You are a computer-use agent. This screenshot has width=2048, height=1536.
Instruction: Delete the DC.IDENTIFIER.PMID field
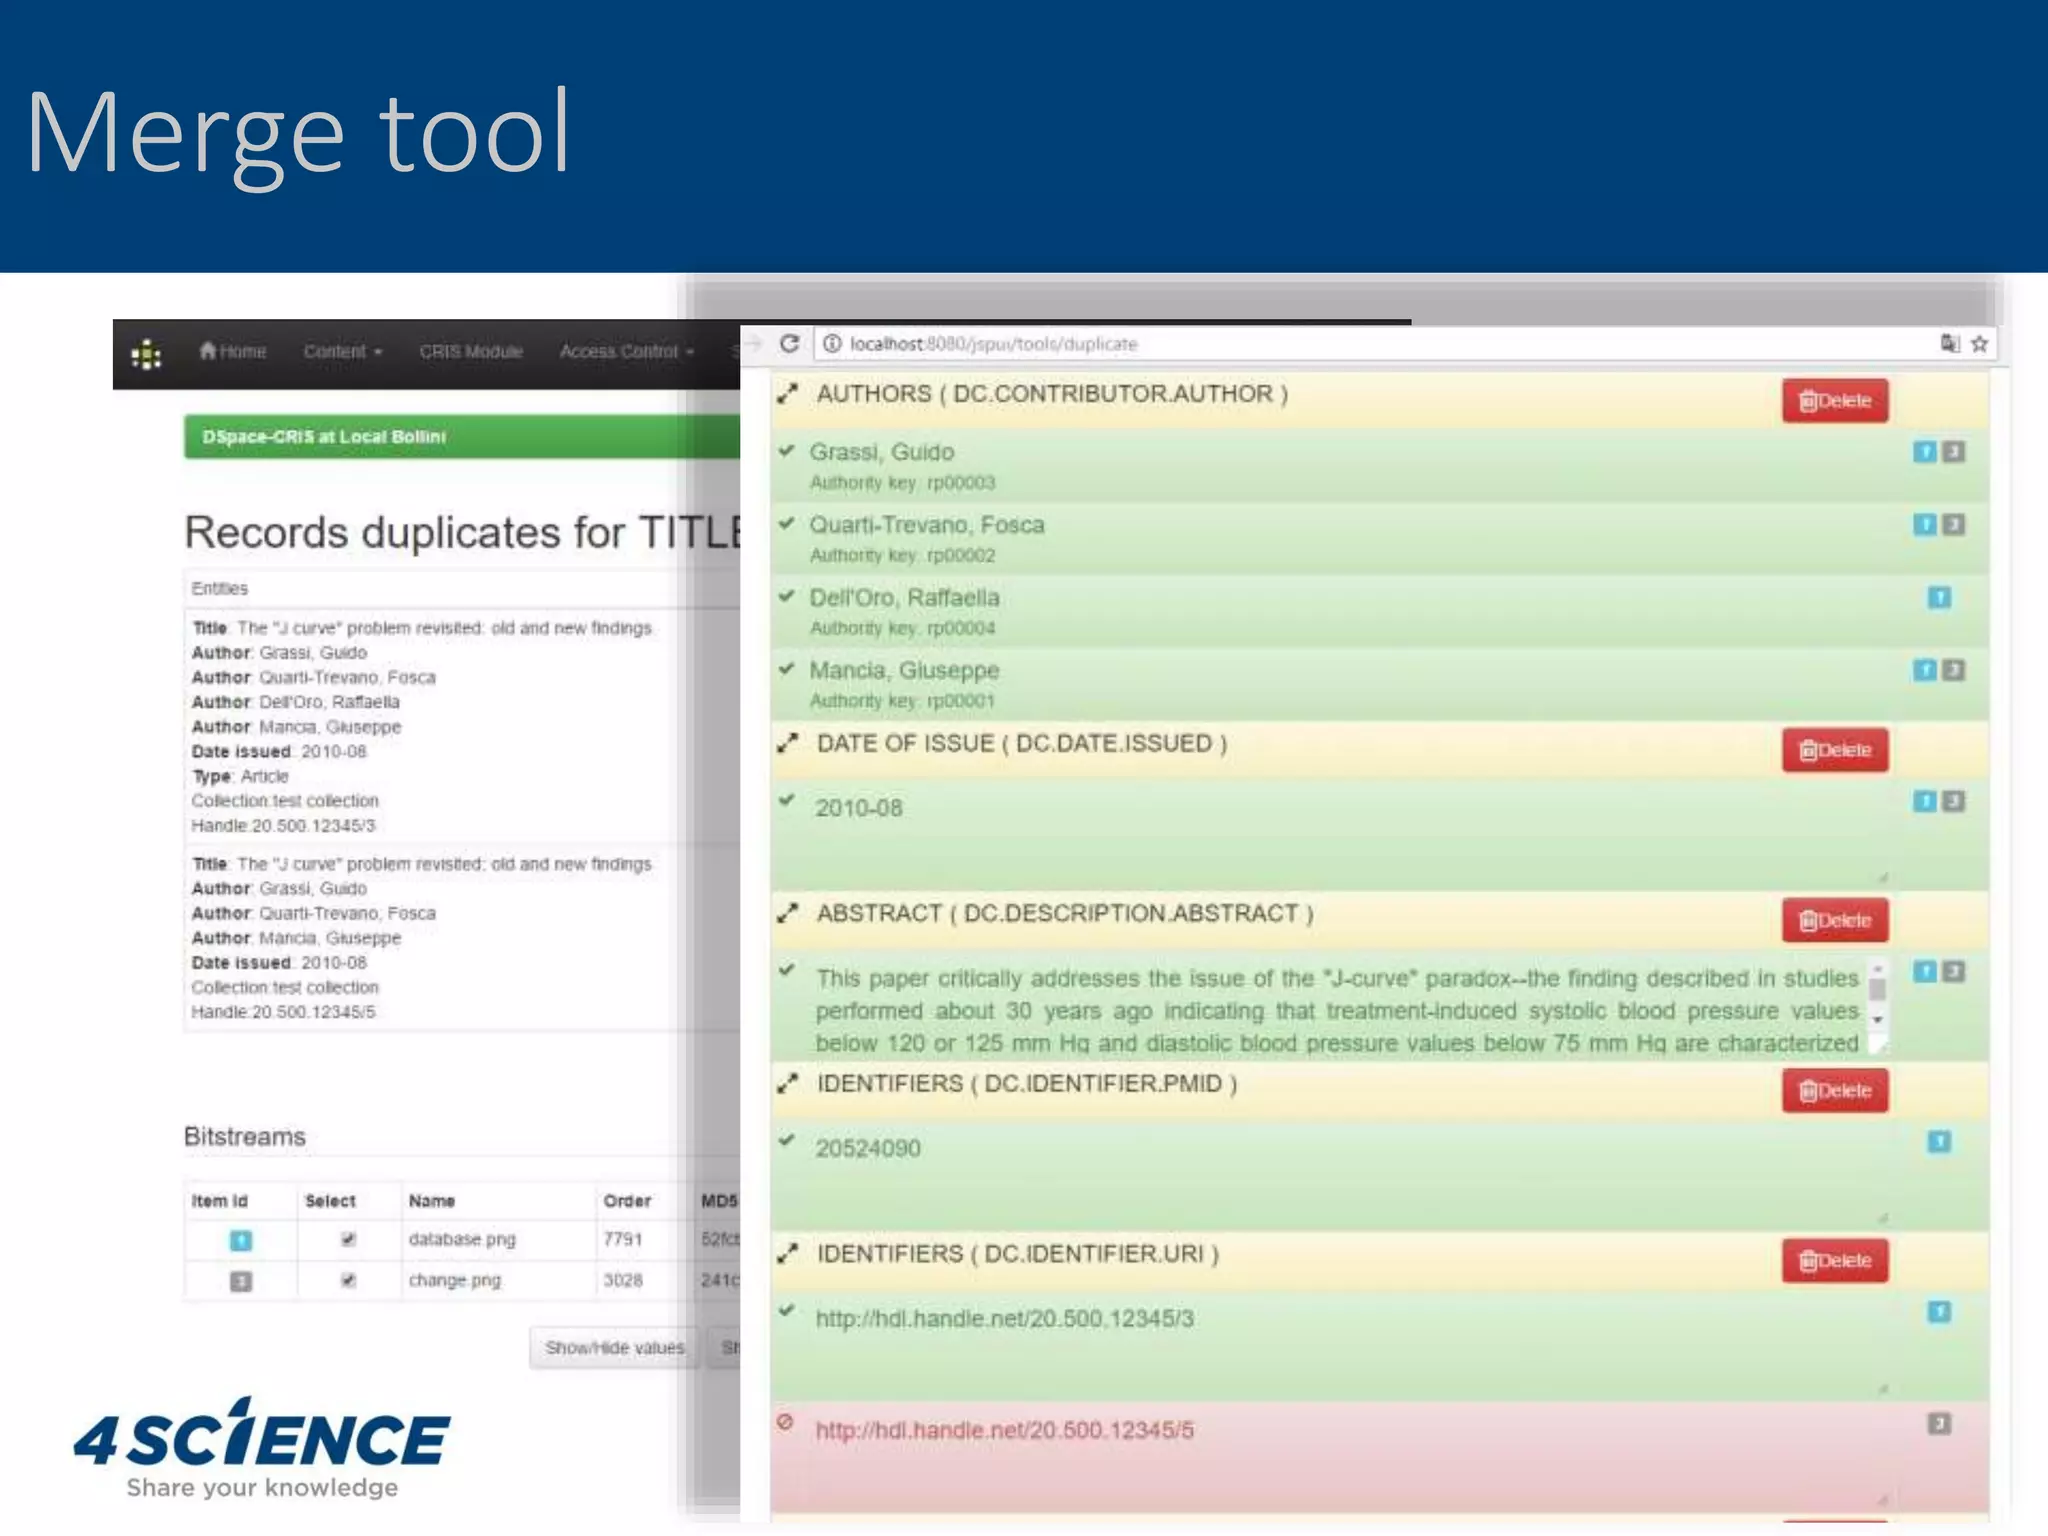pyautogui.click(x=1835, y=1090)
